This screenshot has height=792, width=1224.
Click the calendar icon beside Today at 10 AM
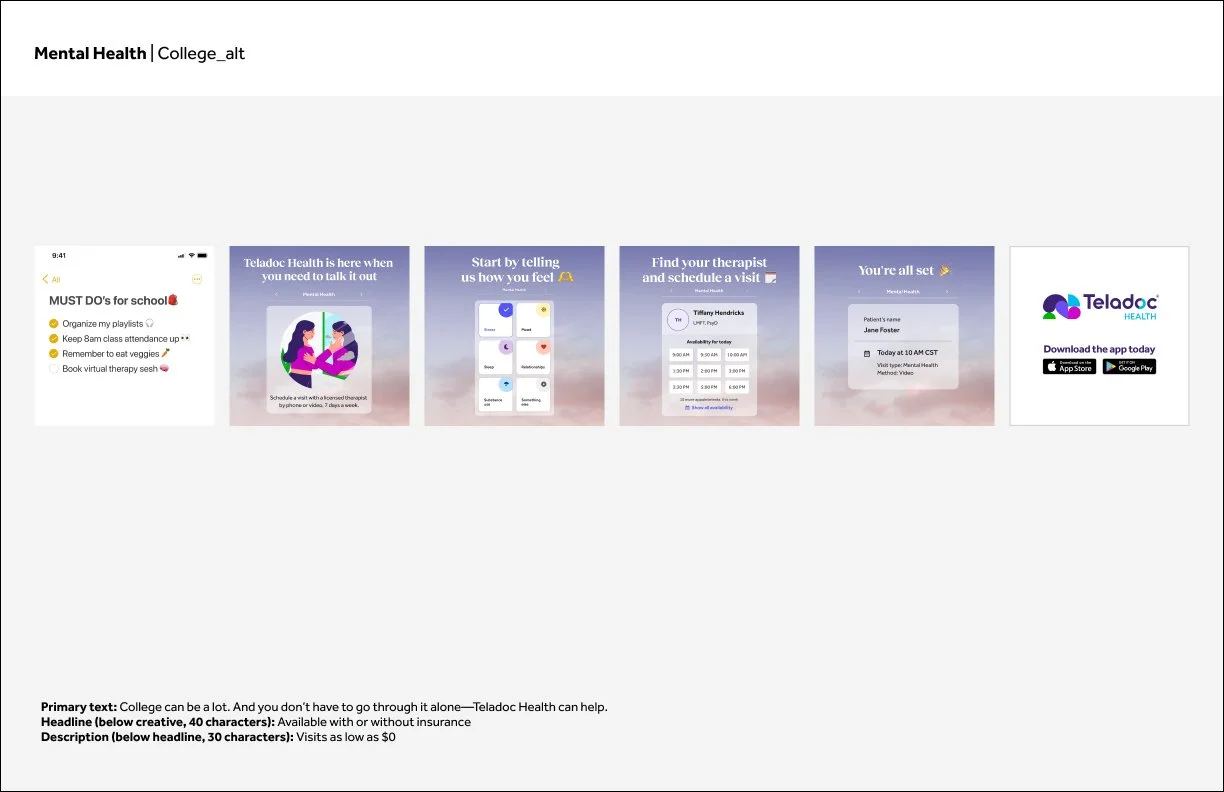point(867,354)
